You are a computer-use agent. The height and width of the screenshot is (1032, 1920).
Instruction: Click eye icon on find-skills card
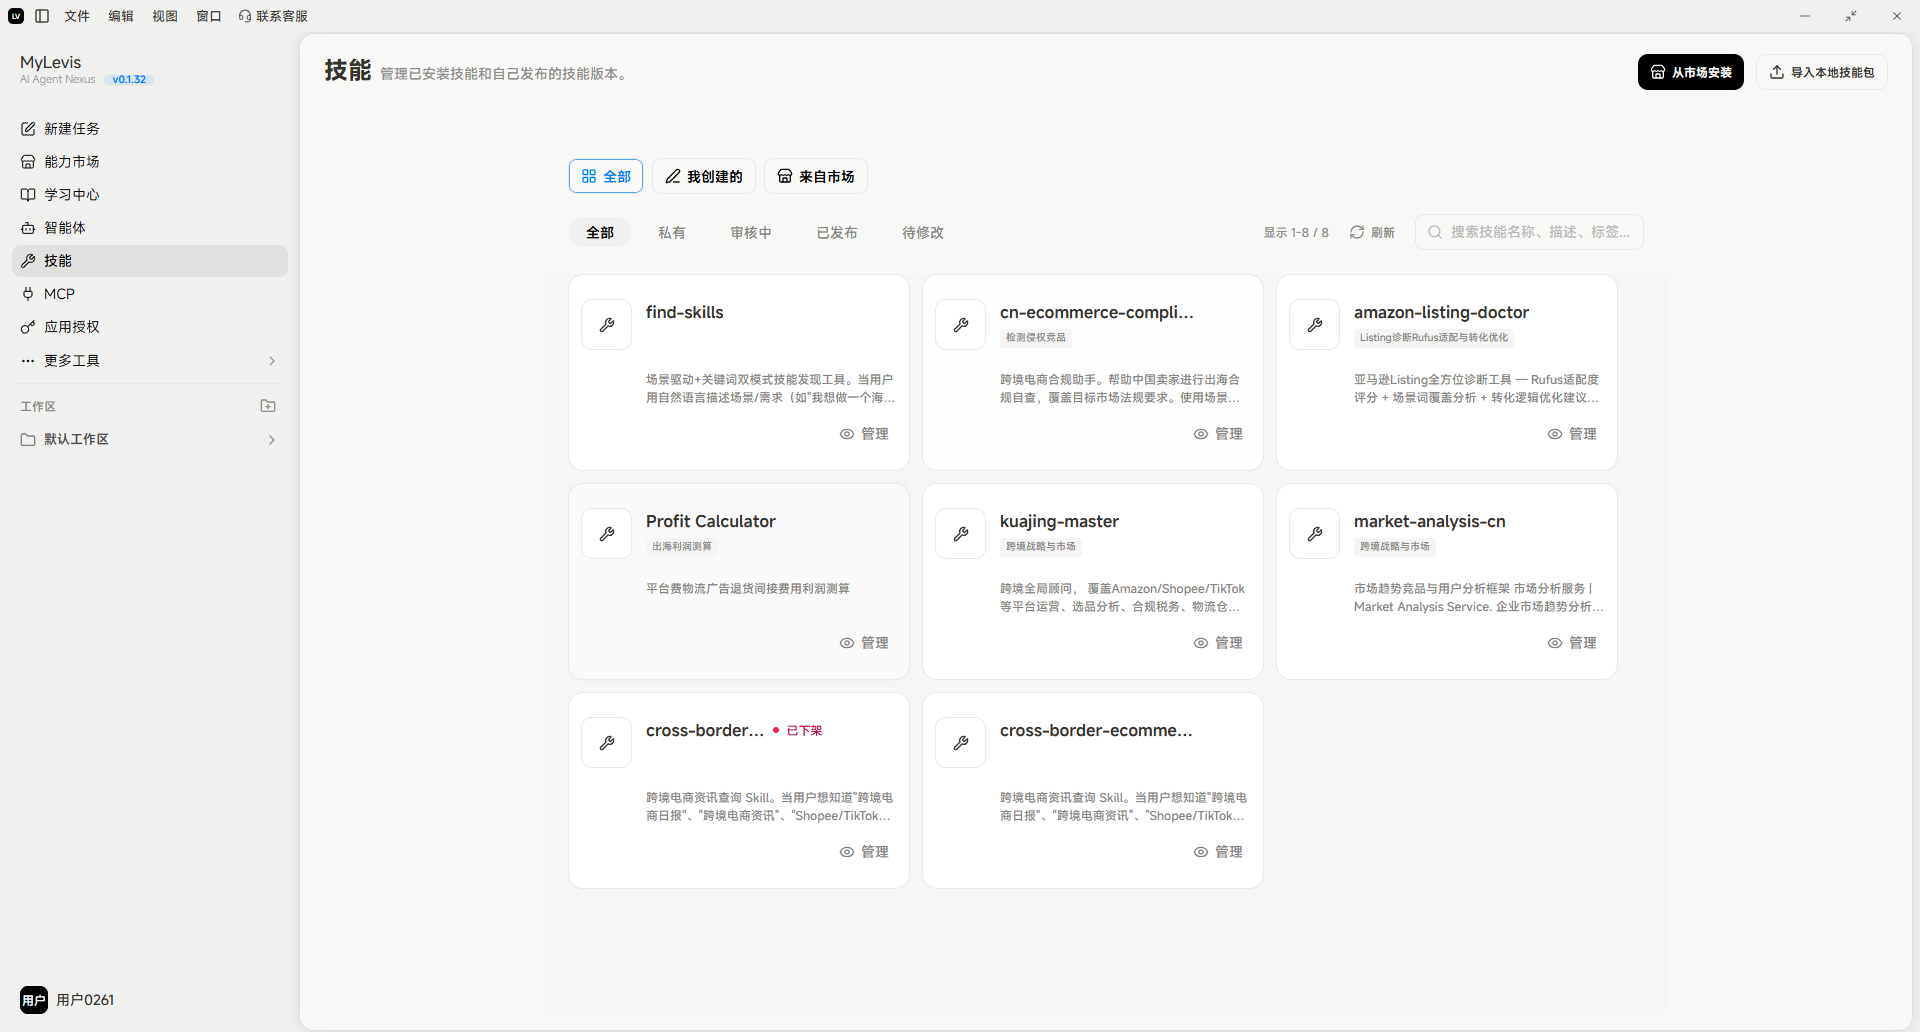pos(847,434)
